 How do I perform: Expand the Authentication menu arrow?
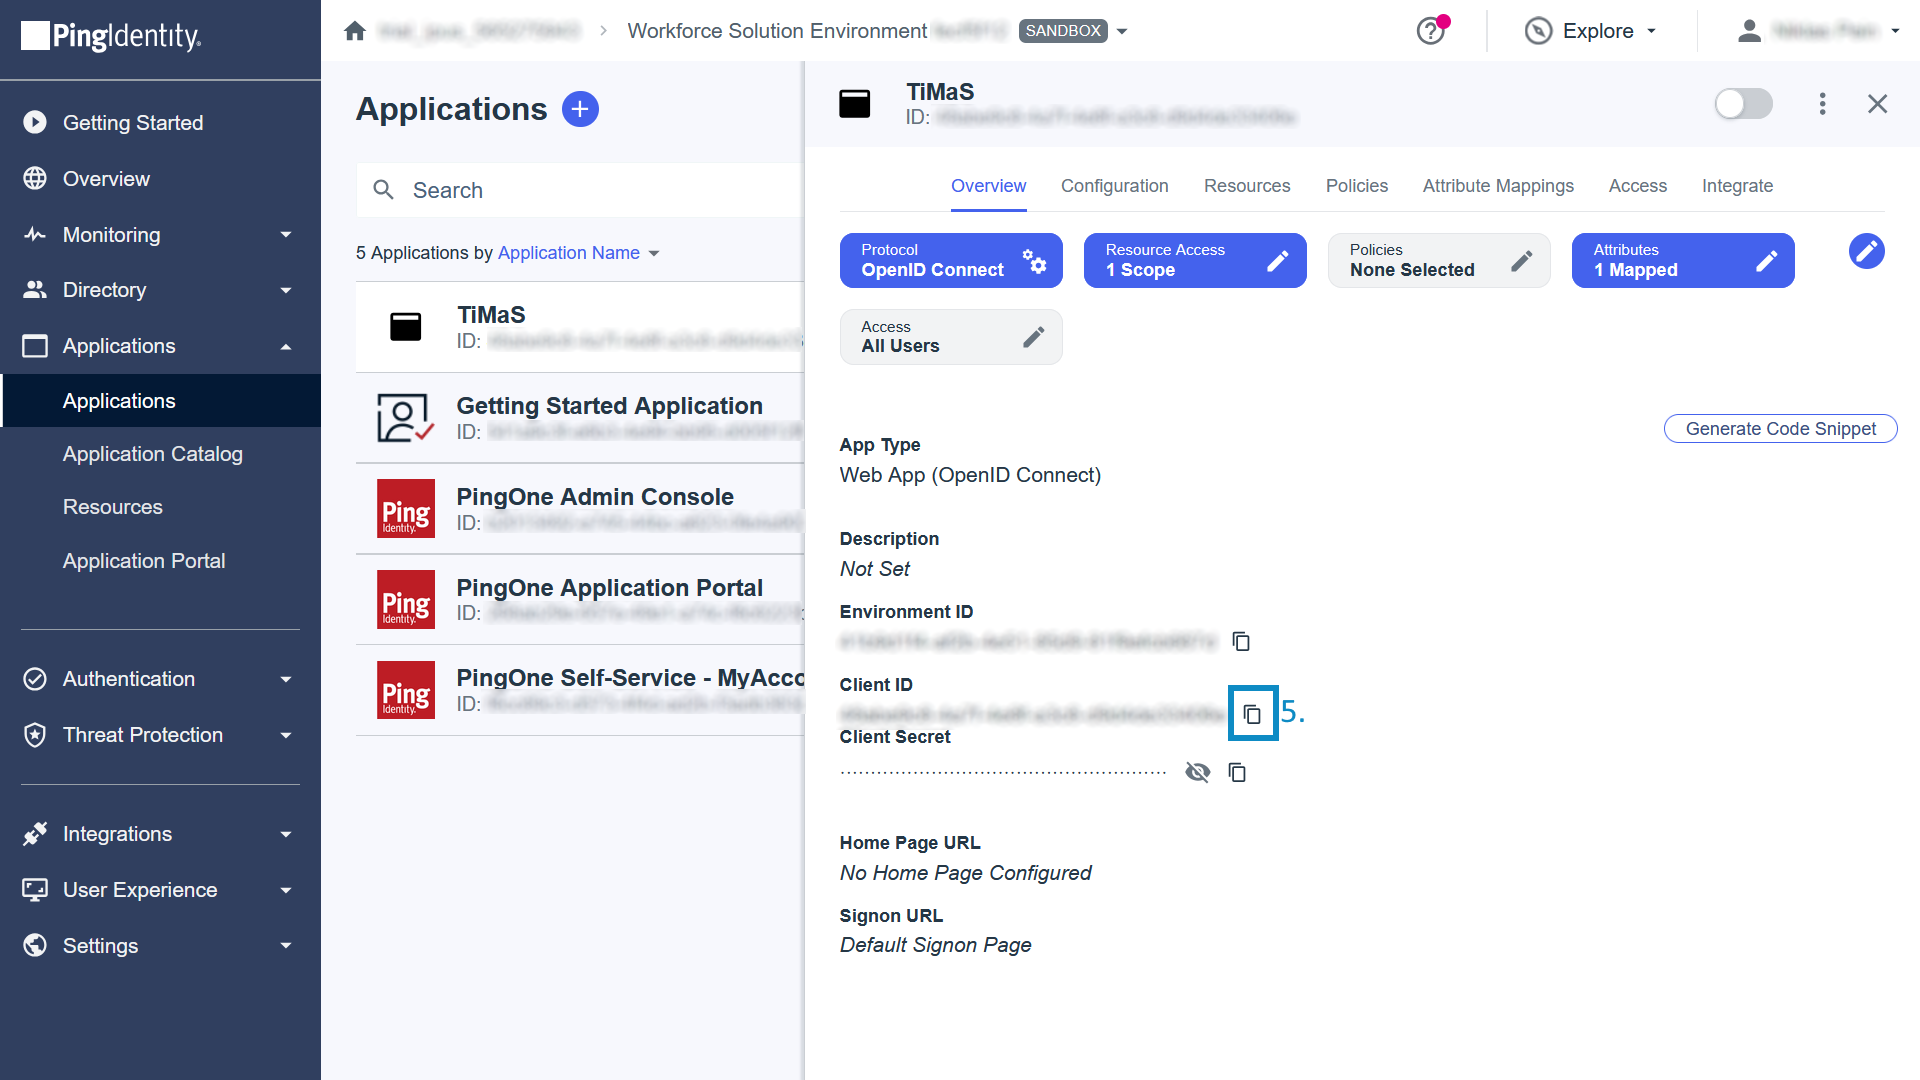[x=286, y=679]
